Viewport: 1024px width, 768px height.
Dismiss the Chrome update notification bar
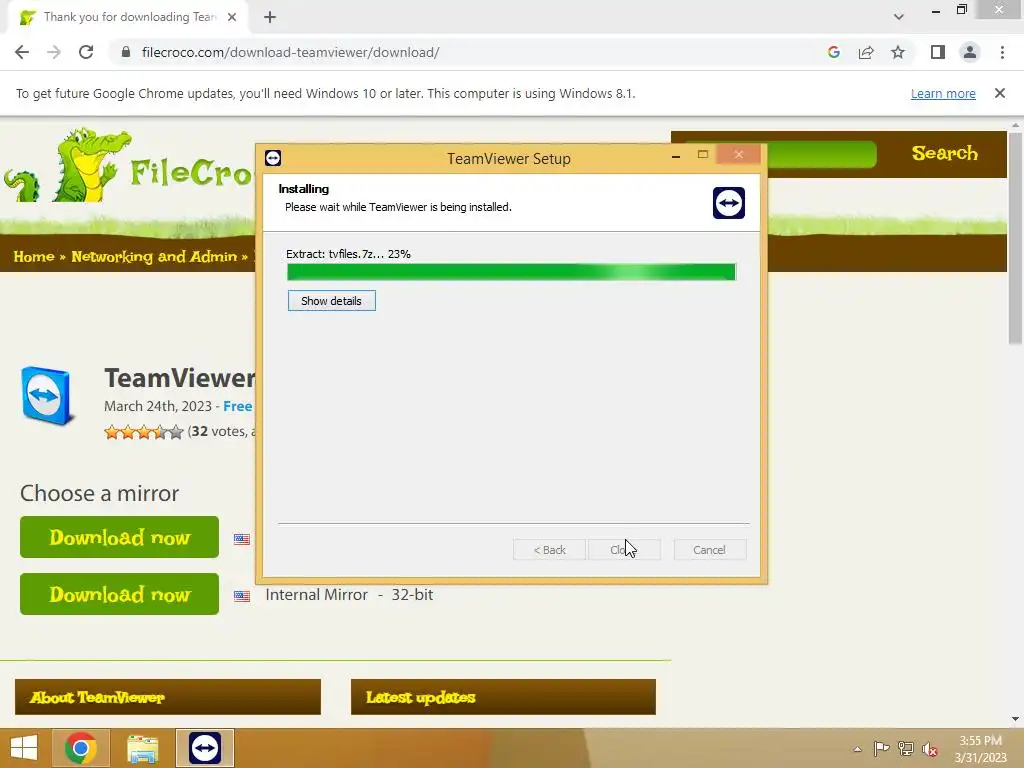tap(999, 93)
